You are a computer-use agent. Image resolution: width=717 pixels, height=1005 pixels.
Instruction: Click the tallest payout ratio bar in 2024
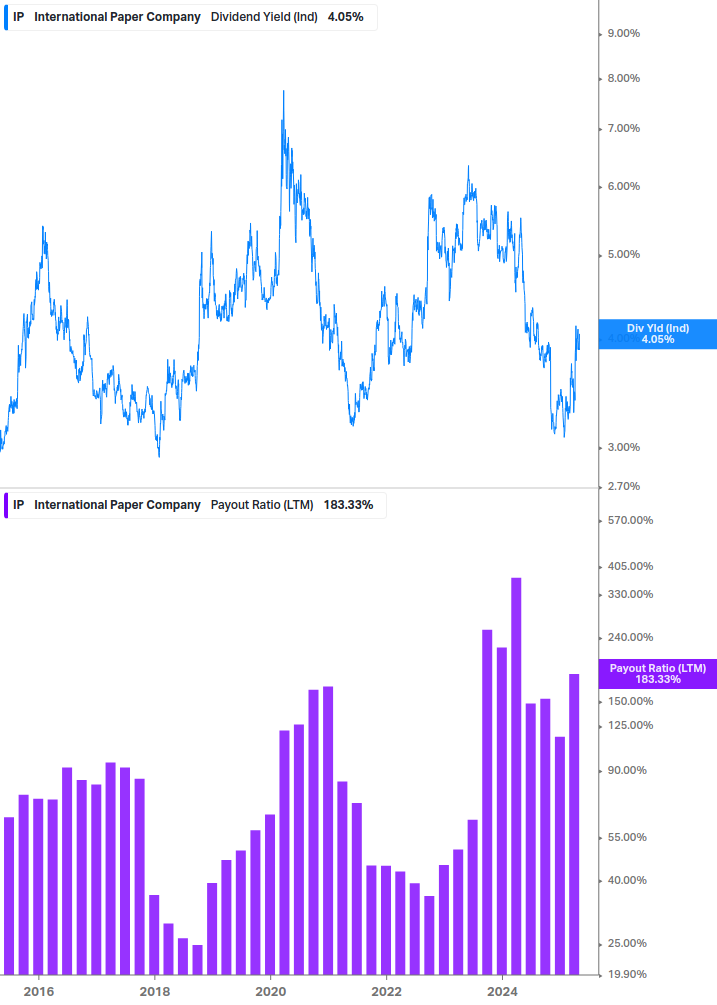click(x=516, y=776)
